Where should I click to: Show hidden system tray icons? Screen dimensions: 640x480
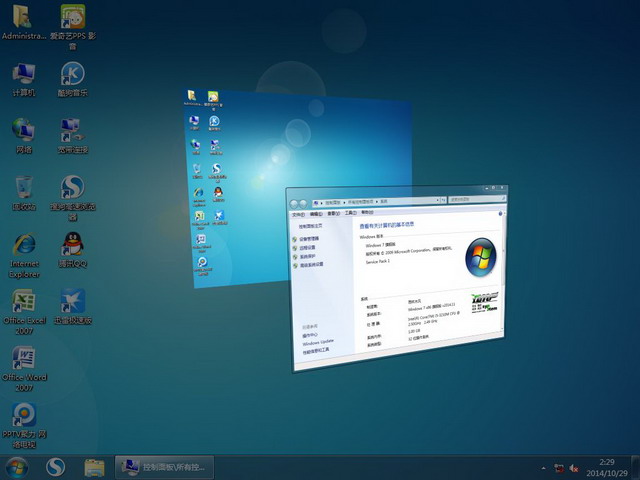[x=541, y=467]
